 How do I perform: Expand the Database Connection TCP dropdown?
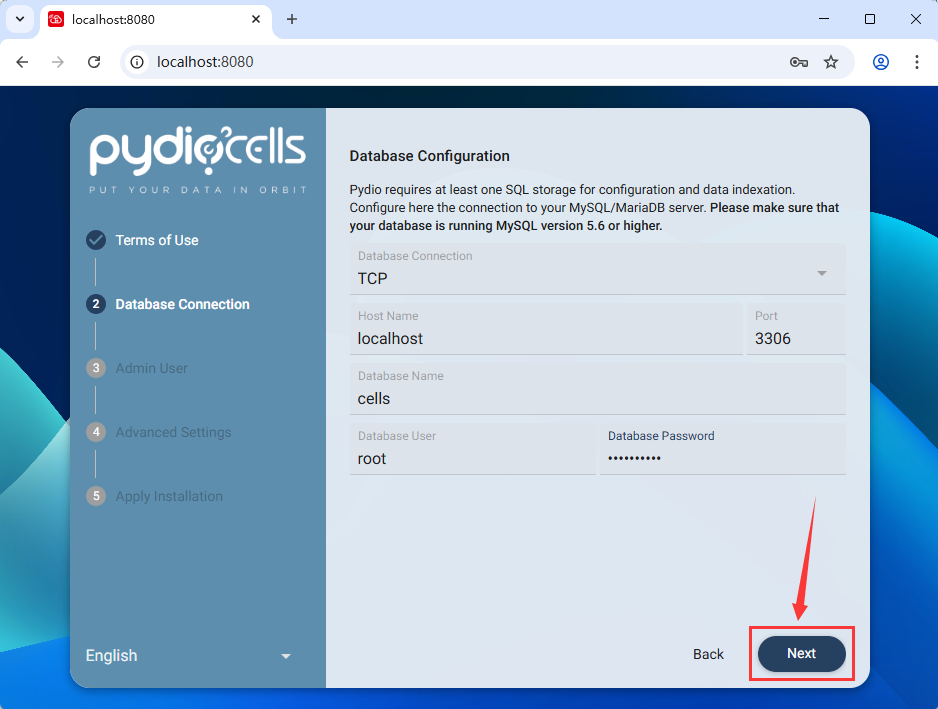click(x=598, y=269)
